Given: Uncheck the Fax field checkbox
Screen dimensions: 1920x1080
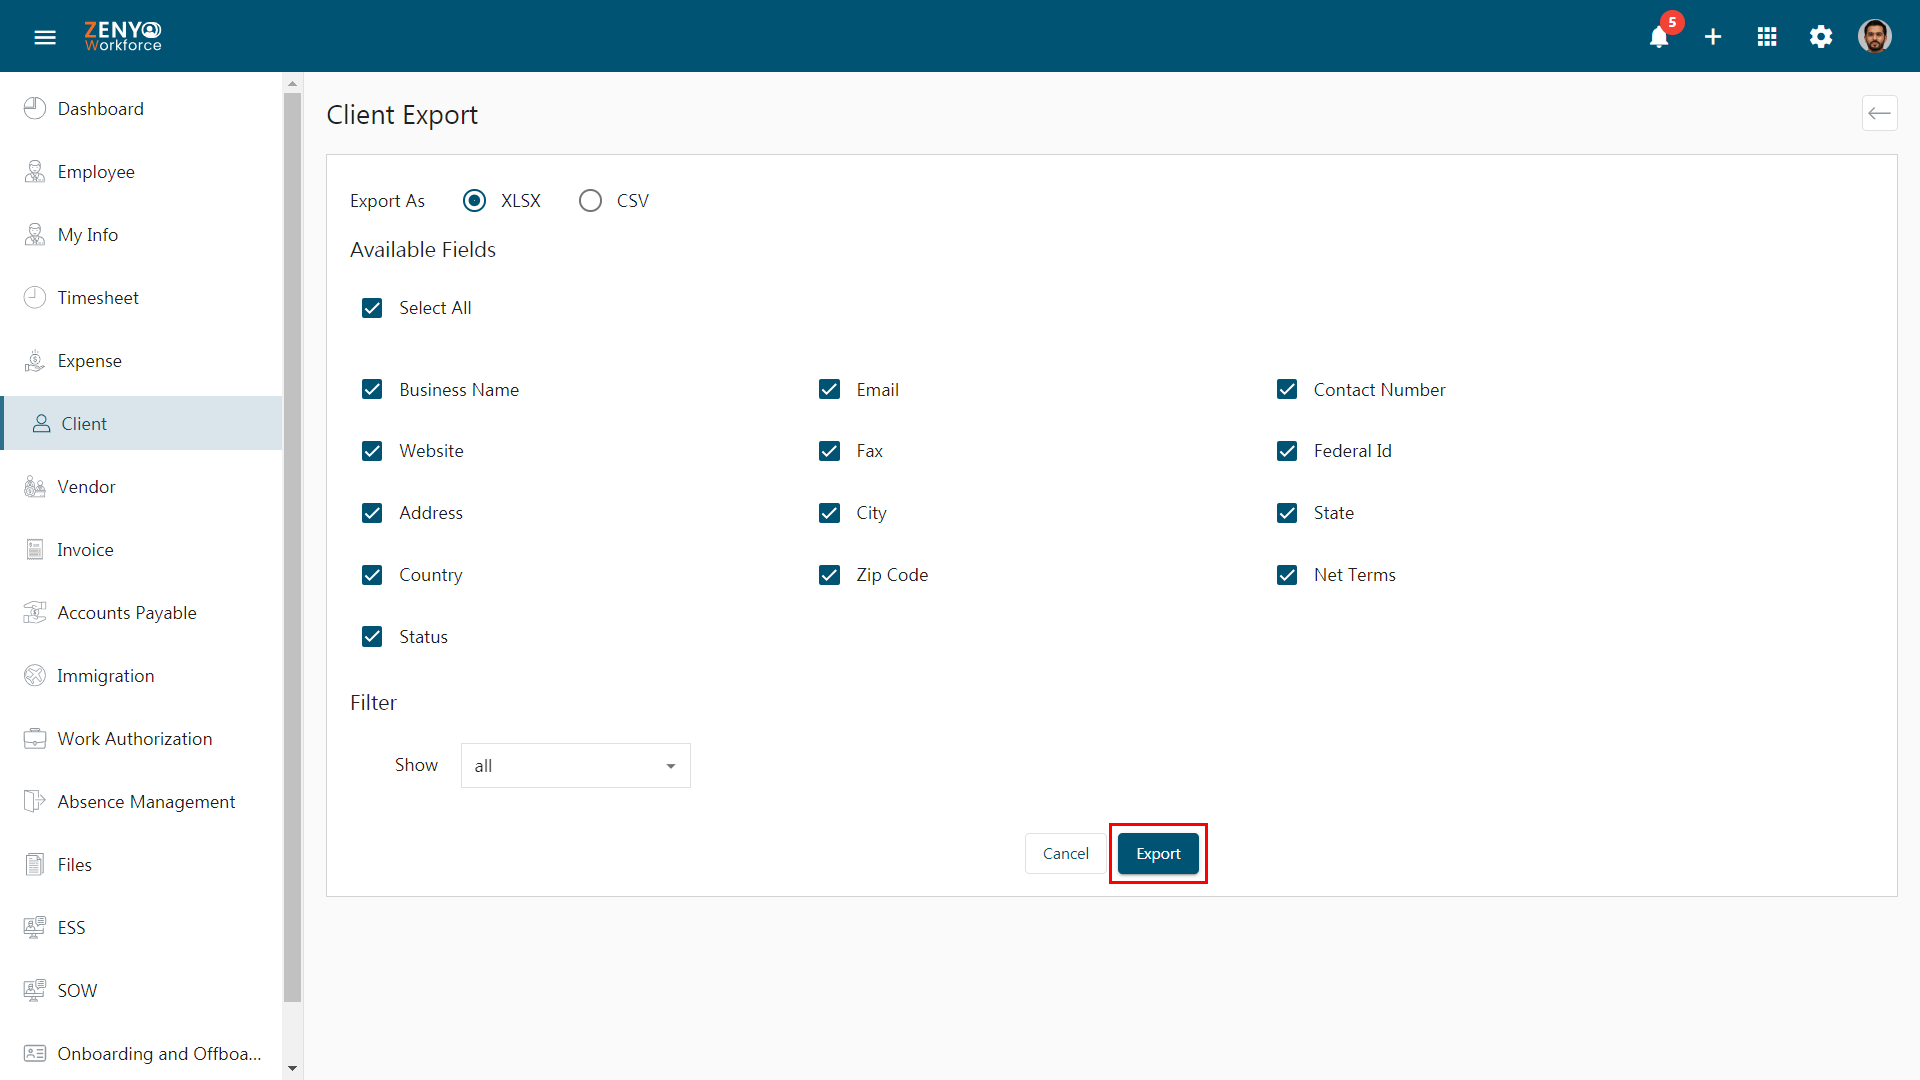Looking at the screenshot, I should point(829,450).
